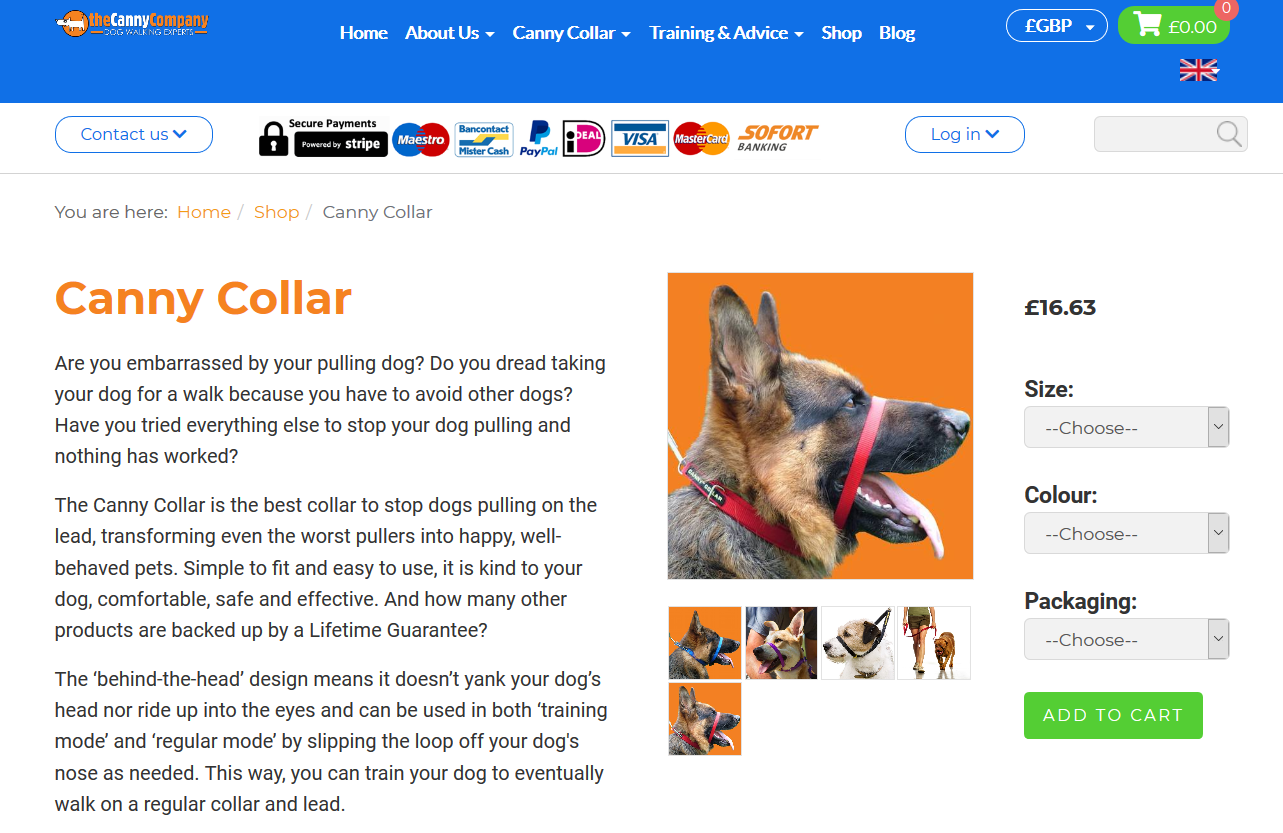This screenshot has width=1283, height=833.
Task: Open the Packaging dropdown
Action: pos(1126,640)
